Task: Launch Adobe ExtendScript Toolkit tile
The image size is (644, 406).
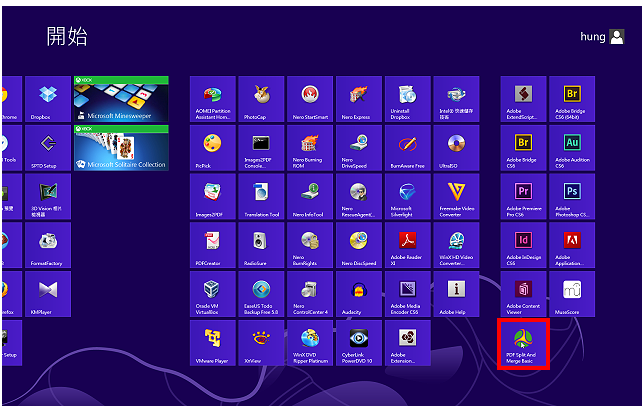Action: tap(523, 99)
